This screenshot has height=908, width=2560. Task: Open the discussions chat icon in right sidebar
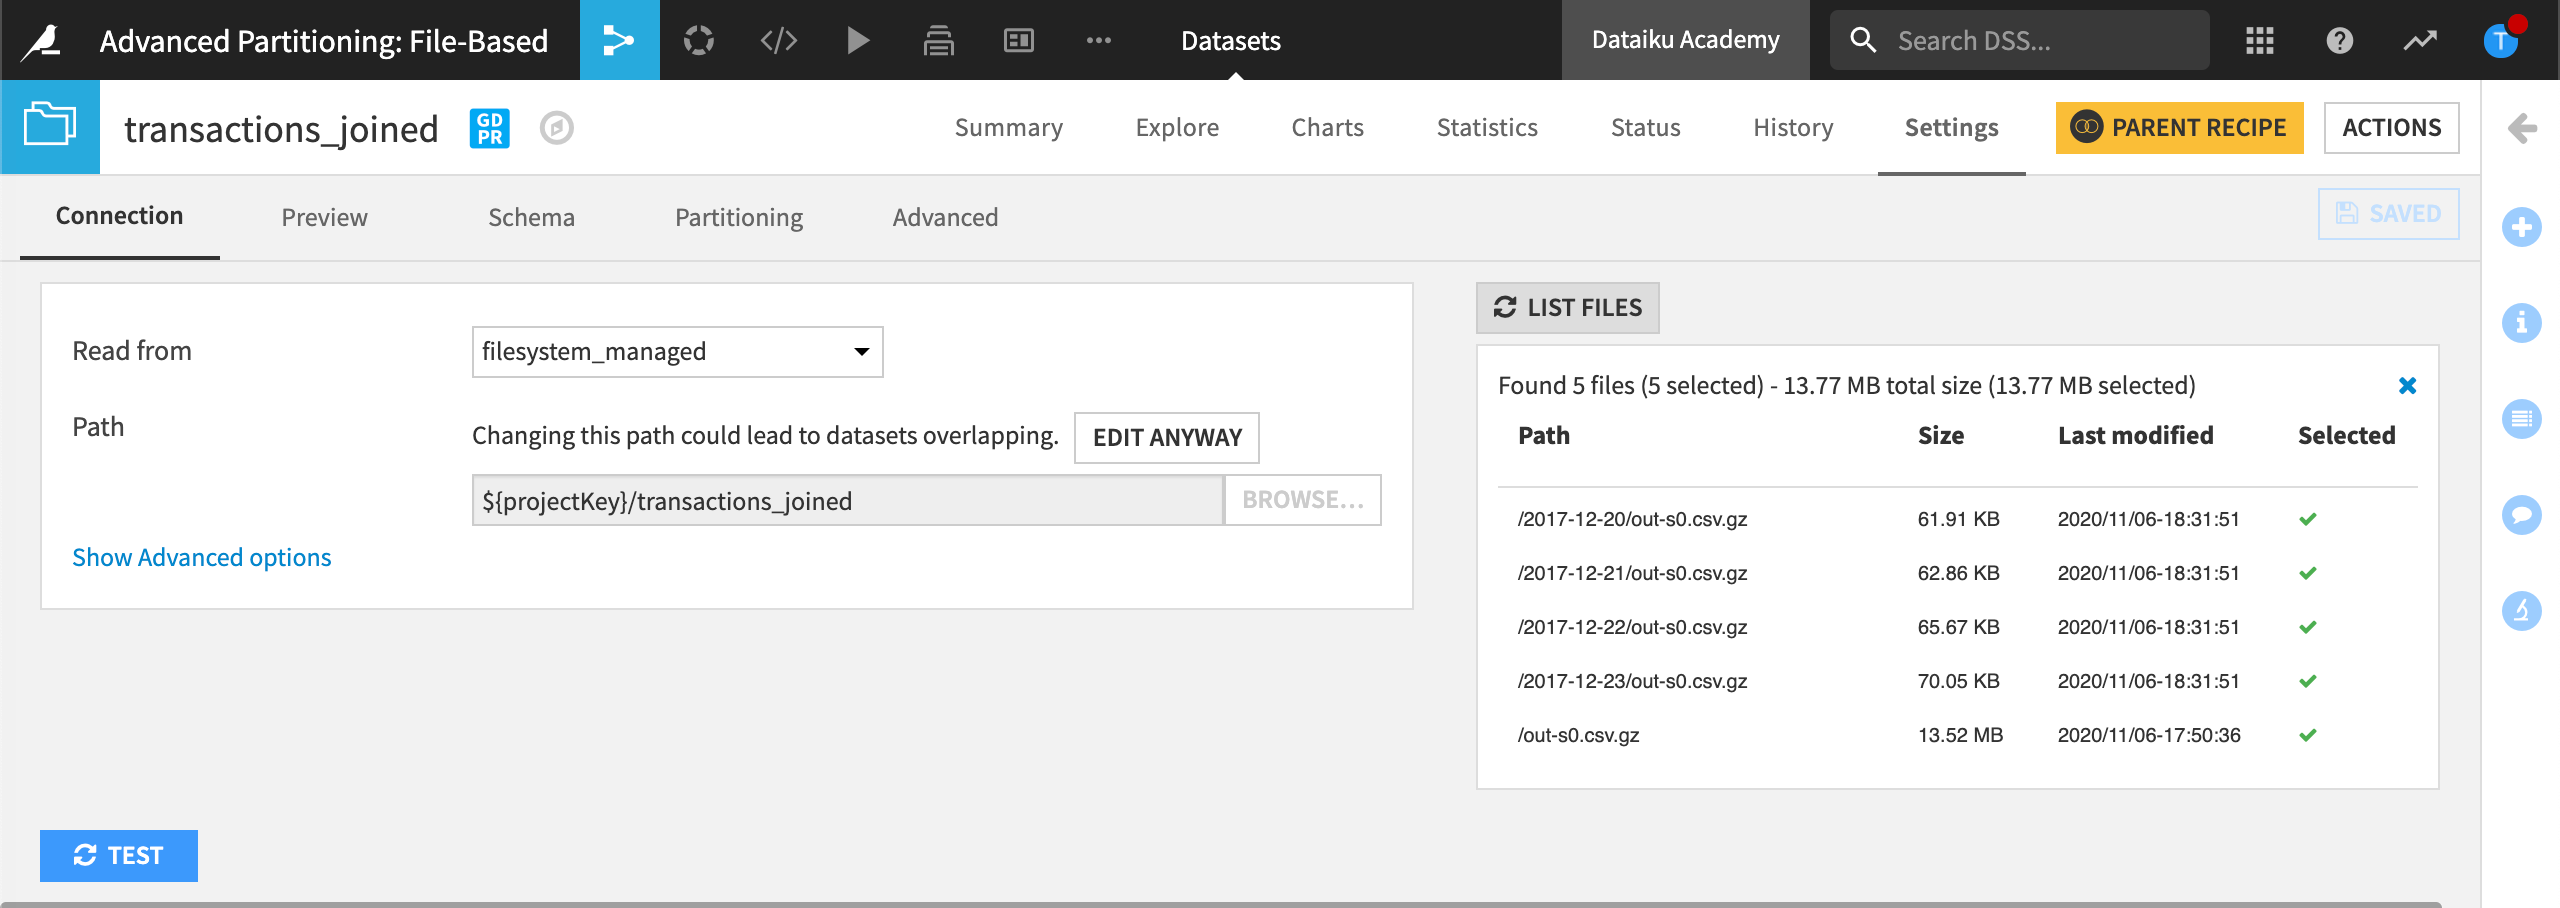pos(2523,515)
